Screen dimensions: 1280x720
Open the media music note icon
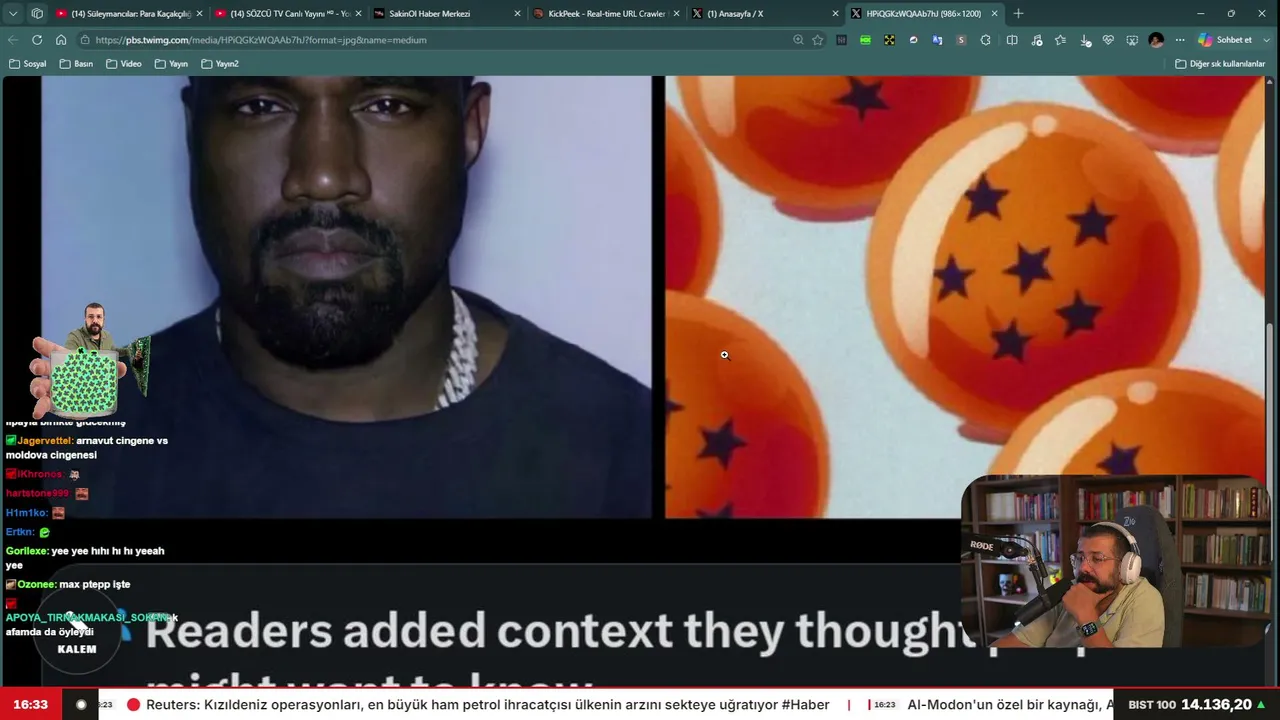click(x=1036, y=40)
